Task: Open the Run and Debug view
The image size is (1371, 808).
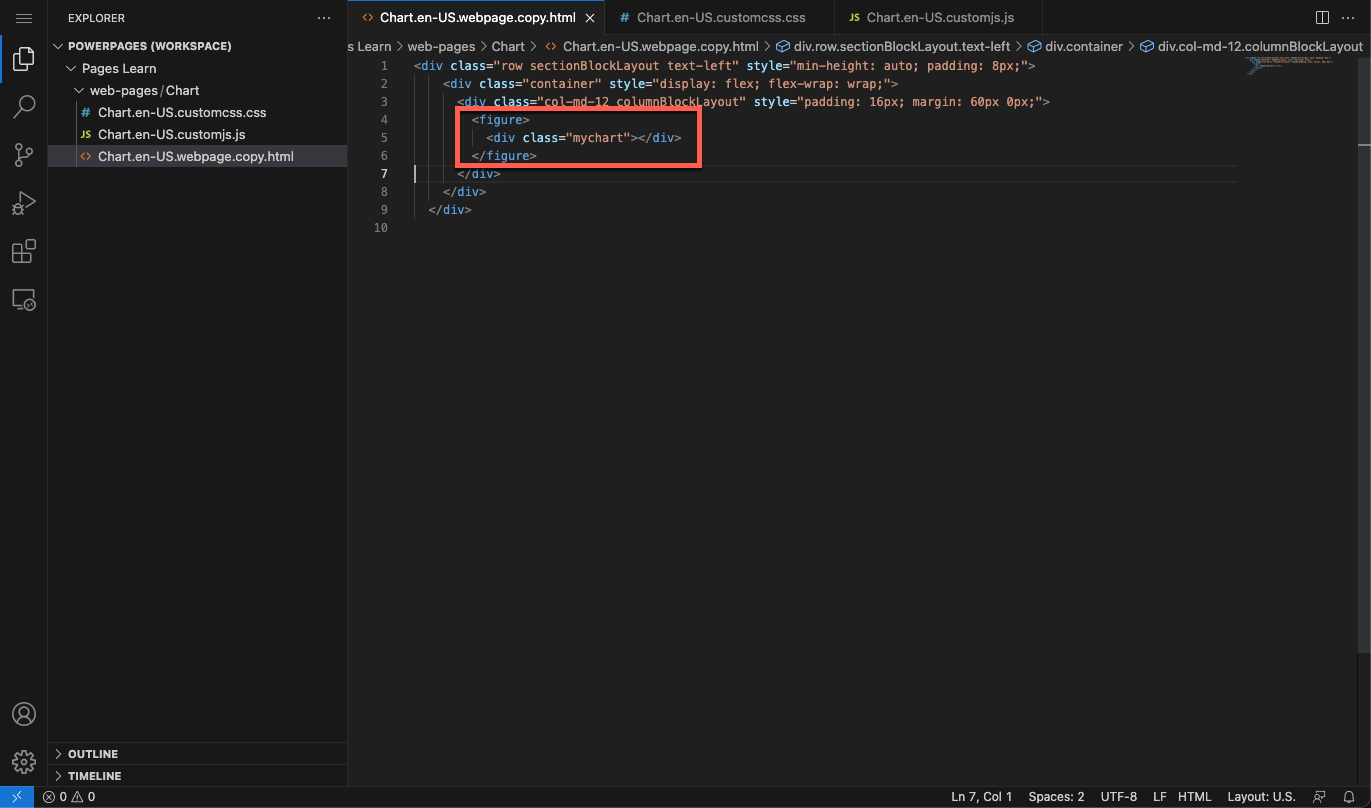Action: click(24, 203)
